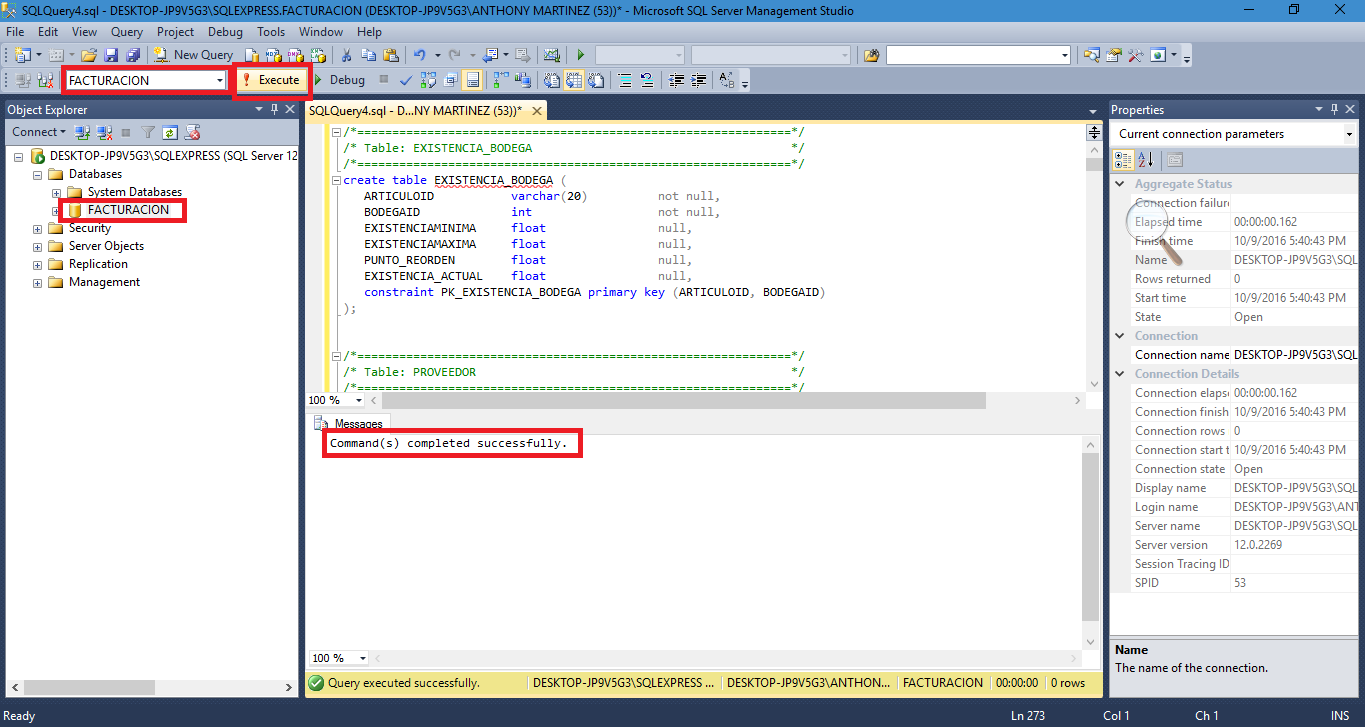Click the Toolbox hammer-and-wrench icon
Viewport: 1365px width, 727px height.
click(x=1135, y=55)
